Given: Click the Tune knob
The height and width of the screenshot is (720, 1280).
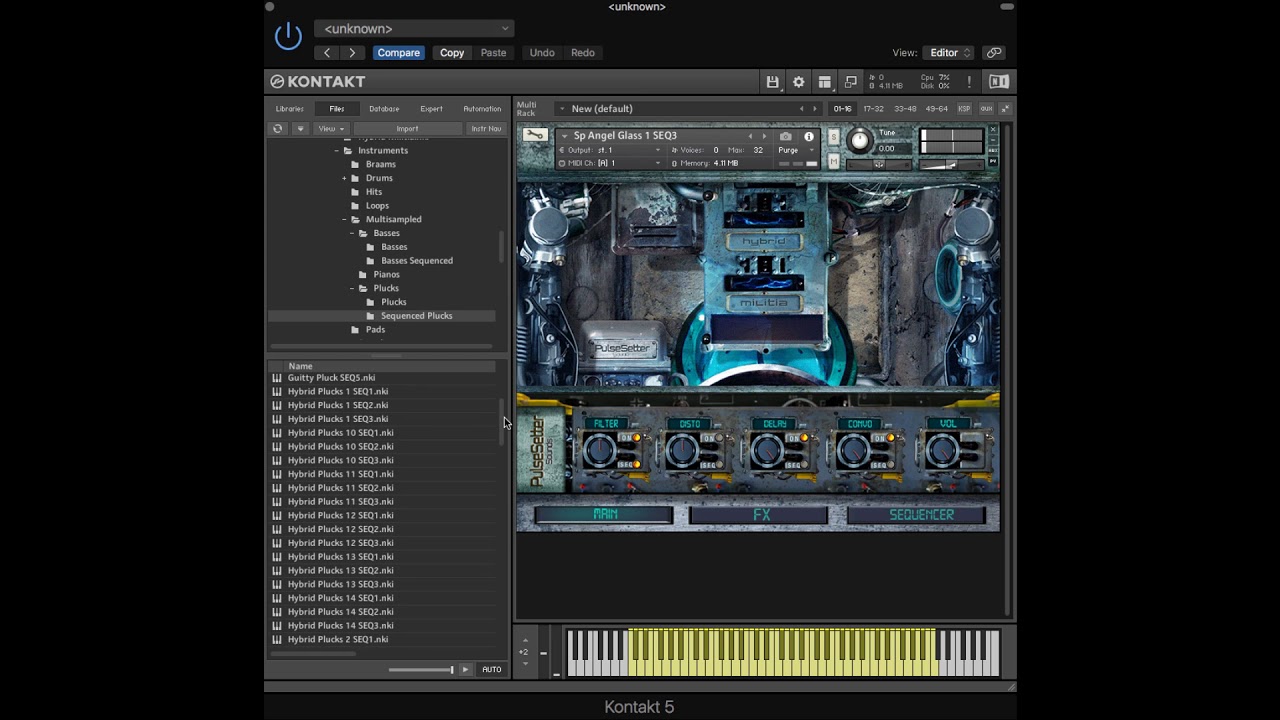Looking at the screenshot, I should pos(859,141).
